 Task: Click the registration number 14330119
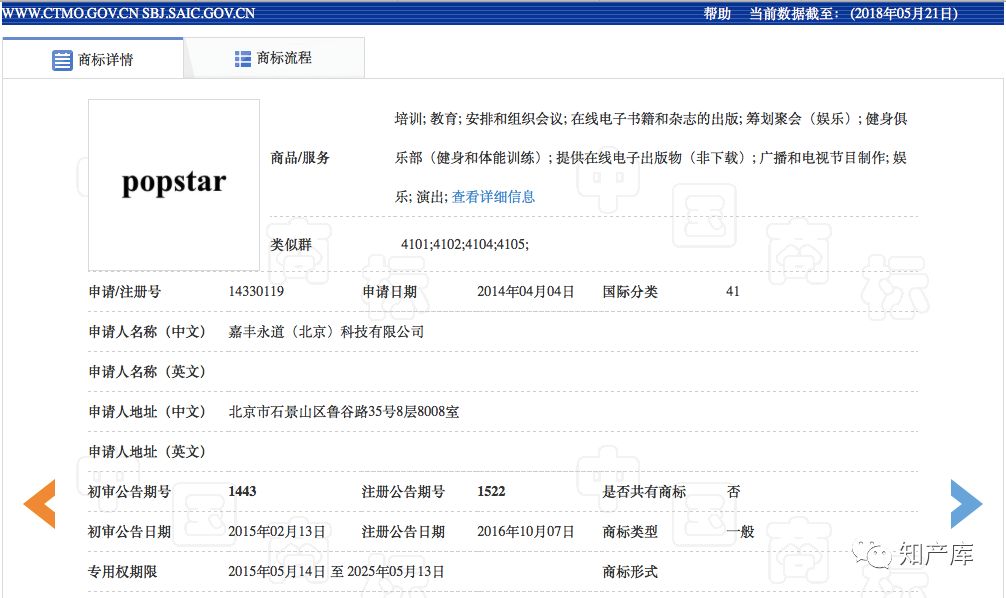point(256,292)
